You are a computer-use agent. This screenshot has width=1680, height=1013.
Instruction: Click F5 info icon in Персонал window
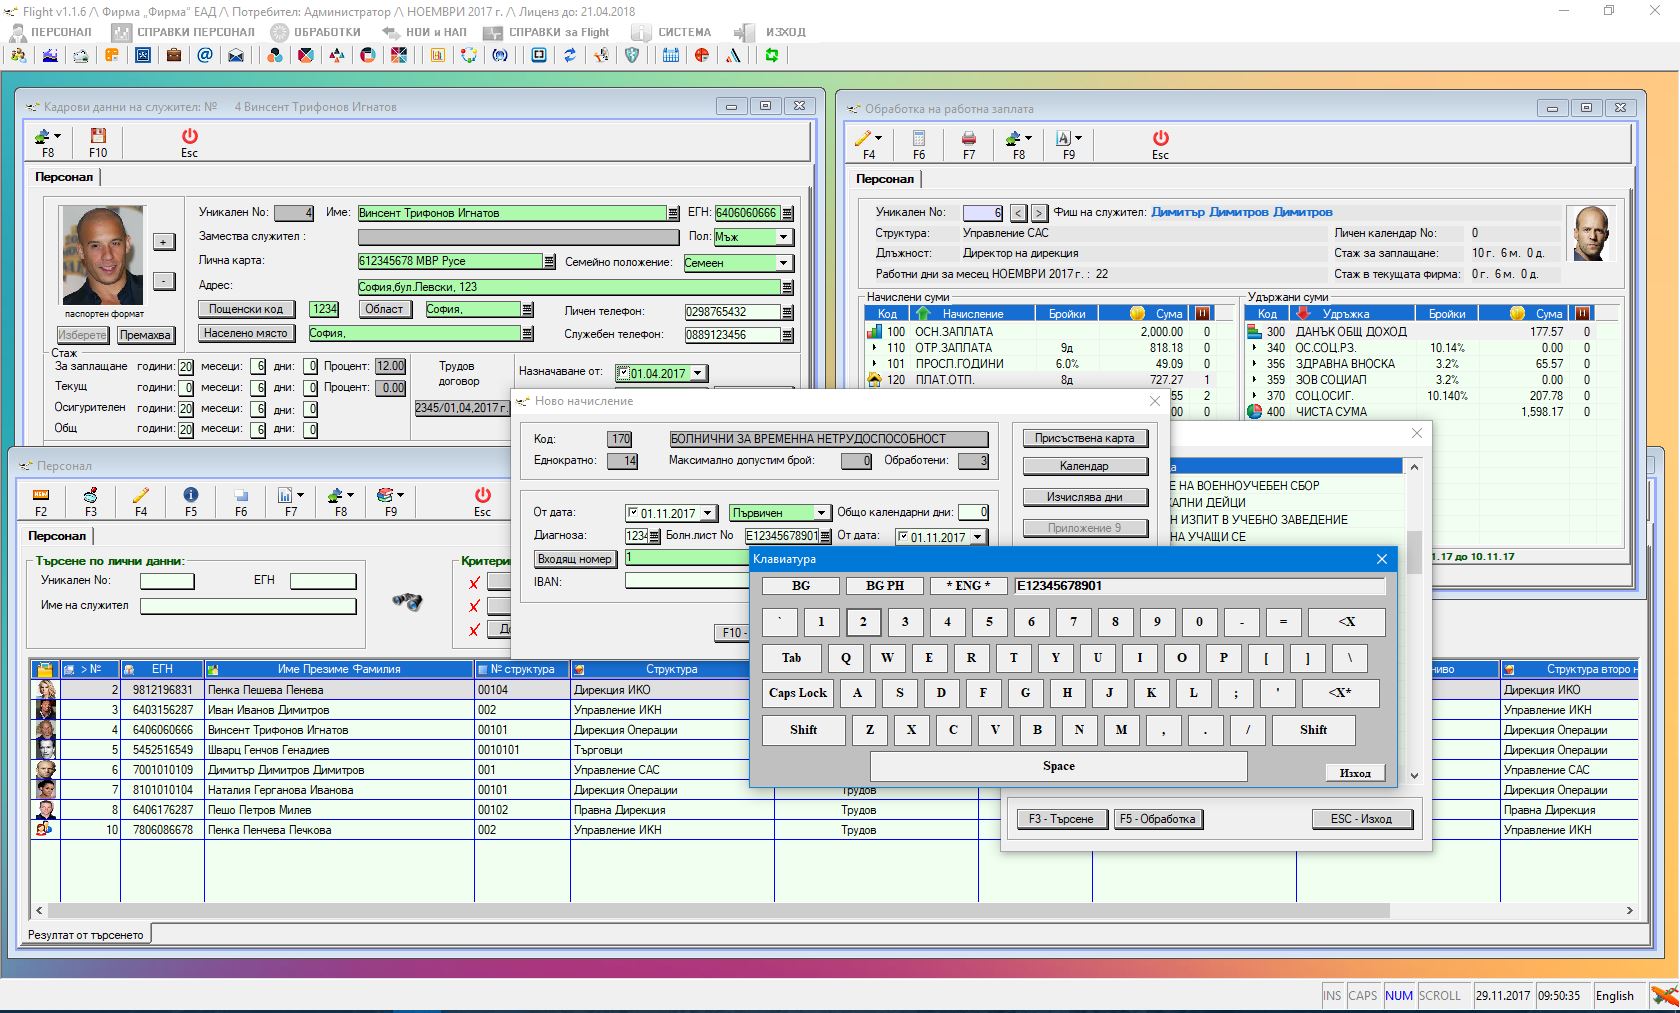pos(191,501)
